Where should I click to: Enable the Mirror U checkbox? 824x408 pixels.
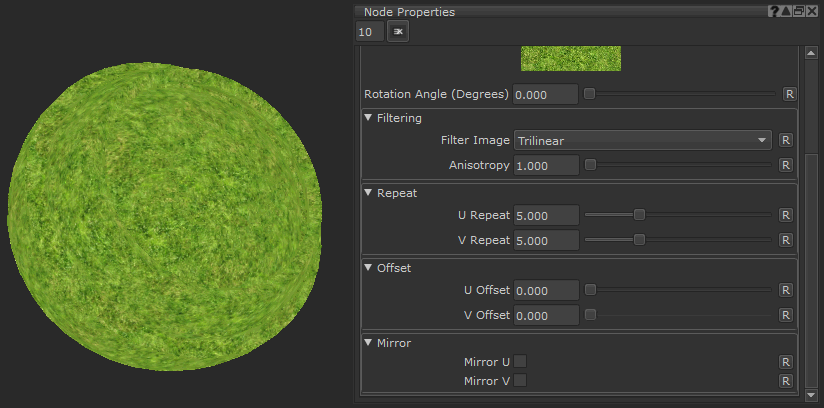point(520,362)
